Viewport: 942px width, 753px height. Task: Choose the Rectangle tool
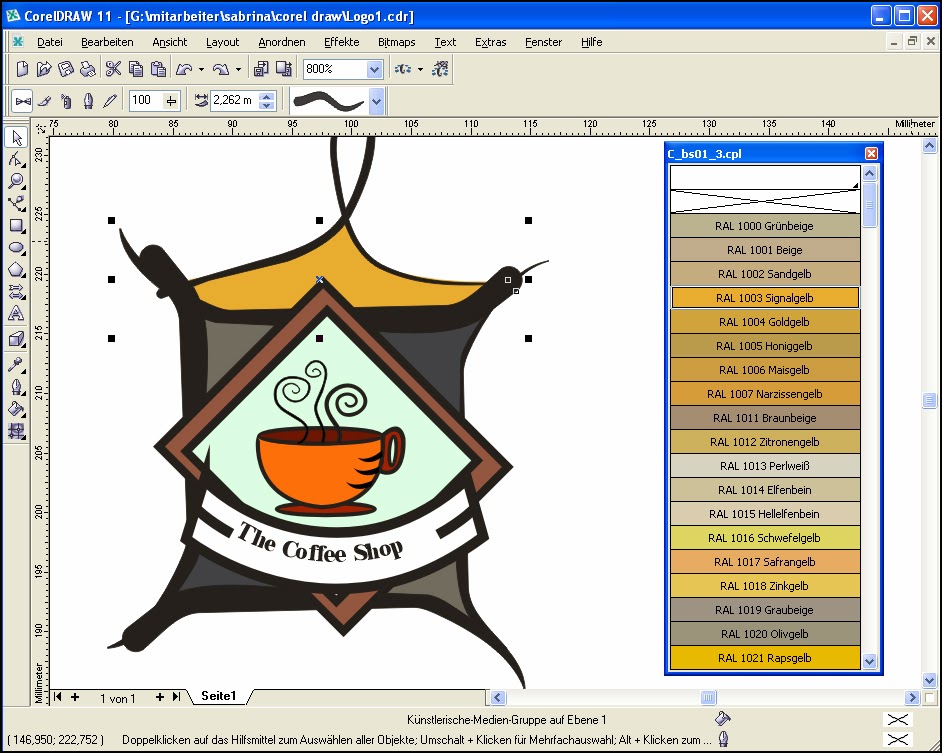point(15,225)
